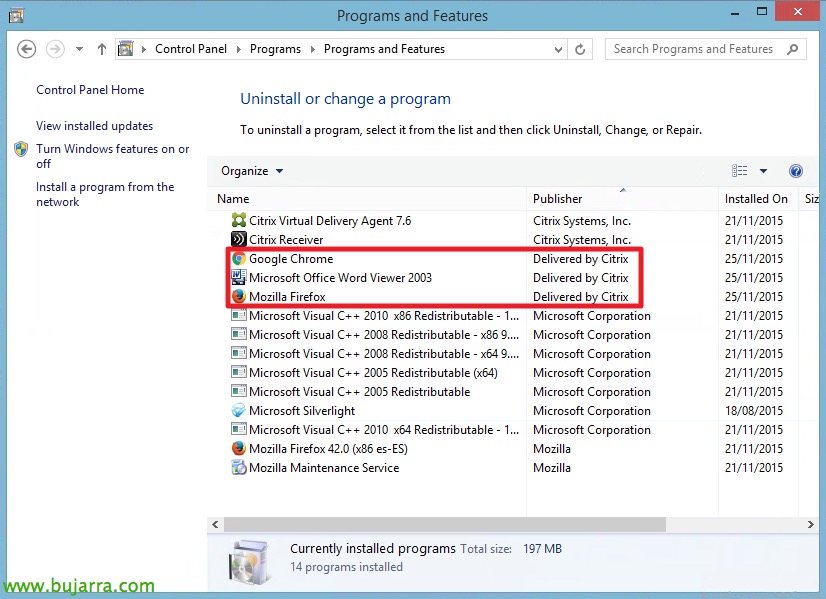Click the Word Viewer 2003 icon
The image size is (826, 599).
pyautogui.click(x=239, y=277)
